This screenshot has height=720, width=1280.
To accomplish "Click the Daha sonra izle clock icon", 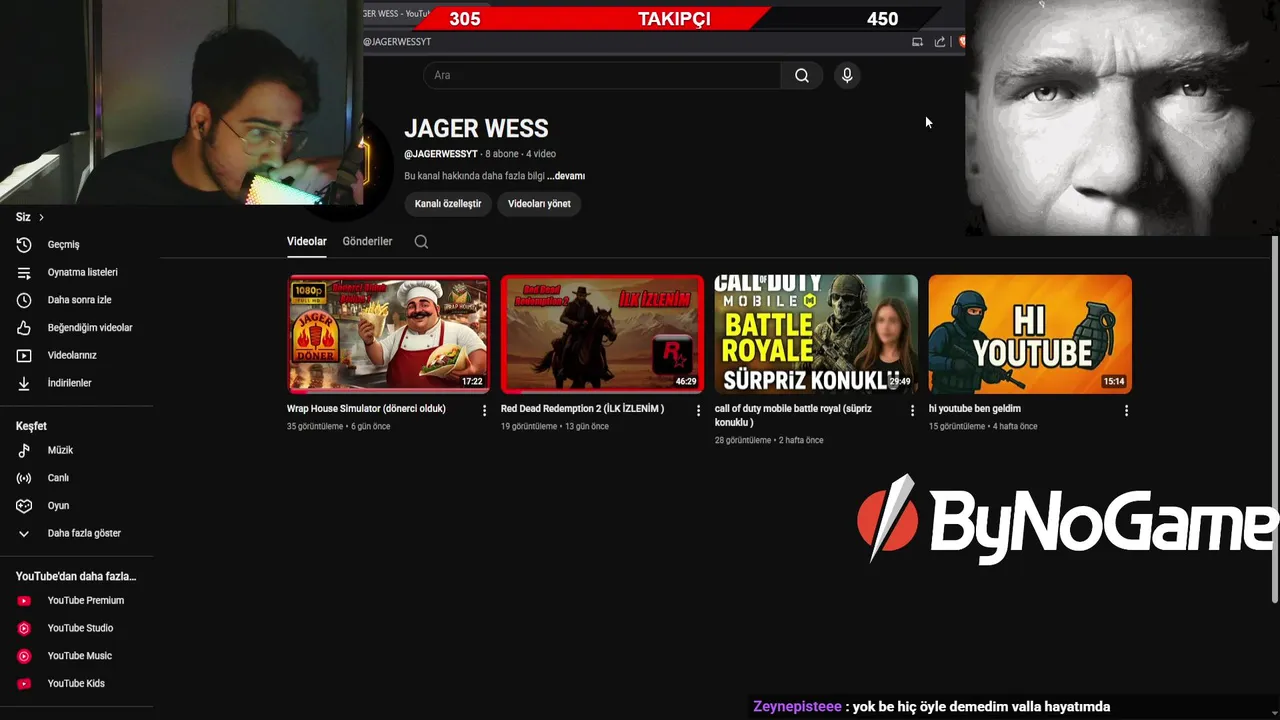I will [x=24, y=300].
